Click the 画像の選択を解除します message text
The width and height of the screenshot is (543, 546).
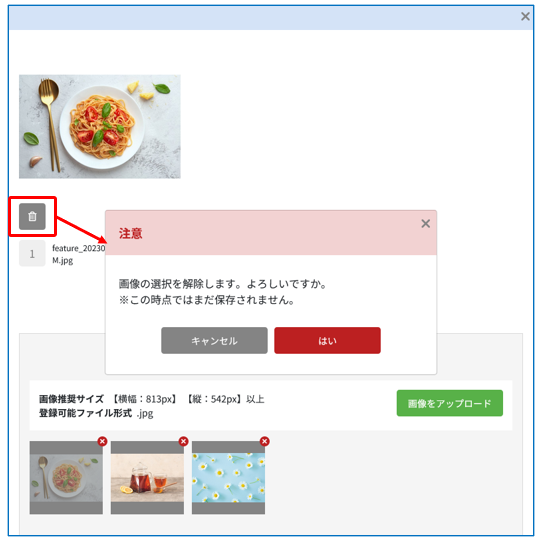pyautogui.click(x=223, y=284)
